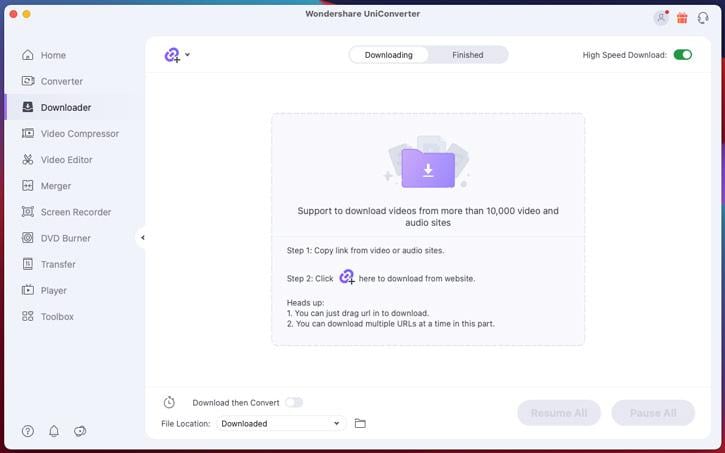
Task: Click the Resume All button
Action: pos(559,413)
